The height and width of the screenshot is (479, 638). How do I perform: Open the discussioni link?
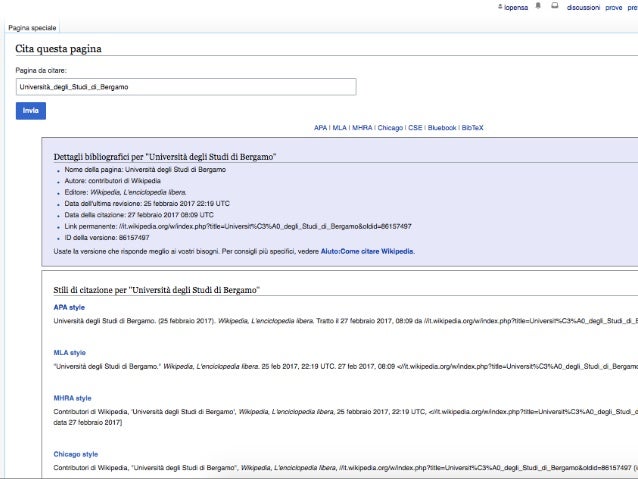(x=583, y=7)
